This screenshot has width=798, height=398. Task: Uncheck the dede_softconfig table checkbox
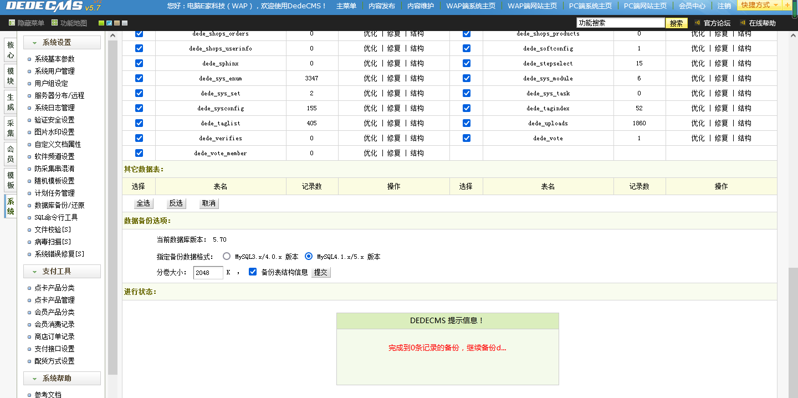click(x=466, y=48)
